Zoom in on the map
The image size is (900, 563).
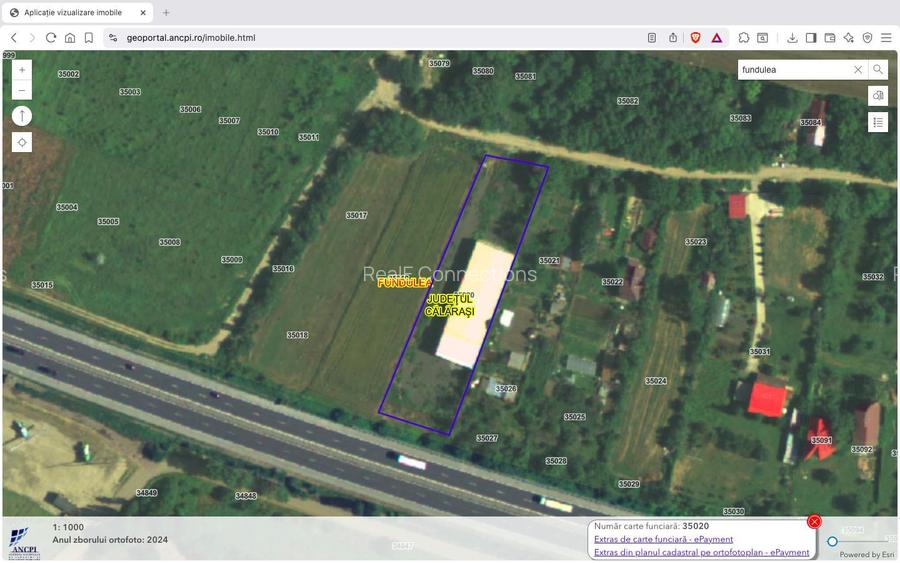click(x=22, y=70)
